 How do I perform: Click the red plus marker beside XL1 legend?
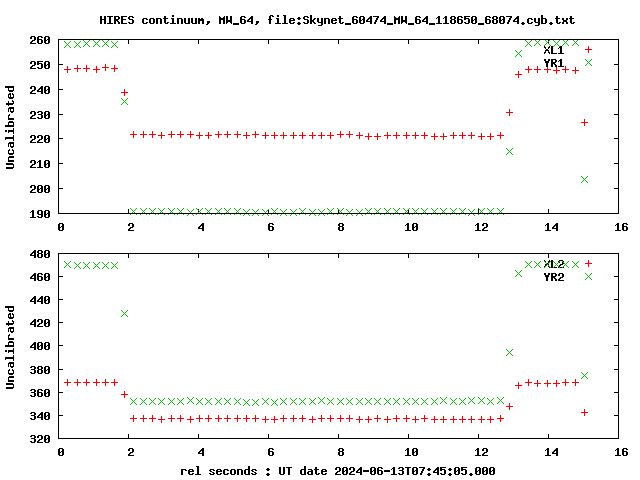588,49
